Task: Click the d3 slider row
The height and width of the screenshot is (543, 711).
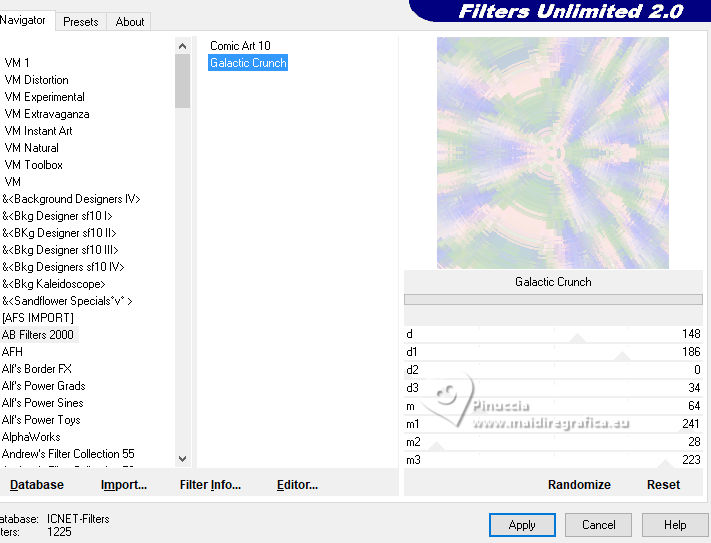Action: coord(553,388)
